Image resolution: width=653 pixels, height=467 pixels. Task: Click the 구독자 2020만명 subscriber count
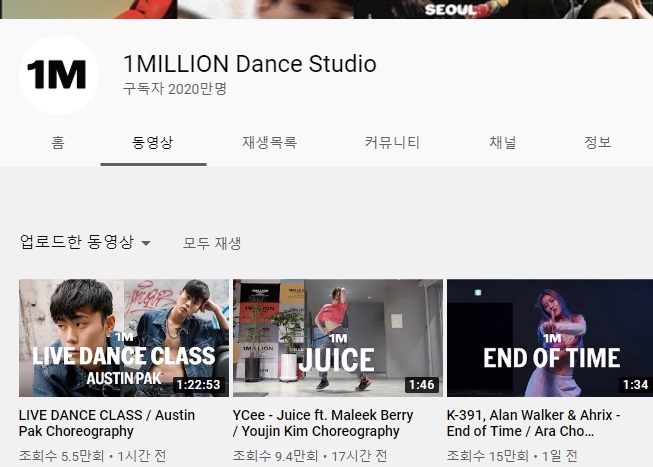point(175,89)
